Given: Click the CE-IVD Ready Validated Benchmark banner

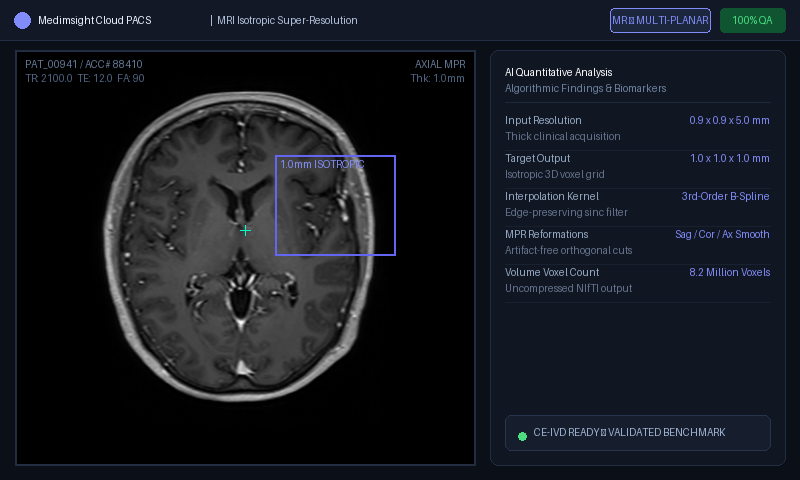Looking at the screenshot, I should [637, 433].
